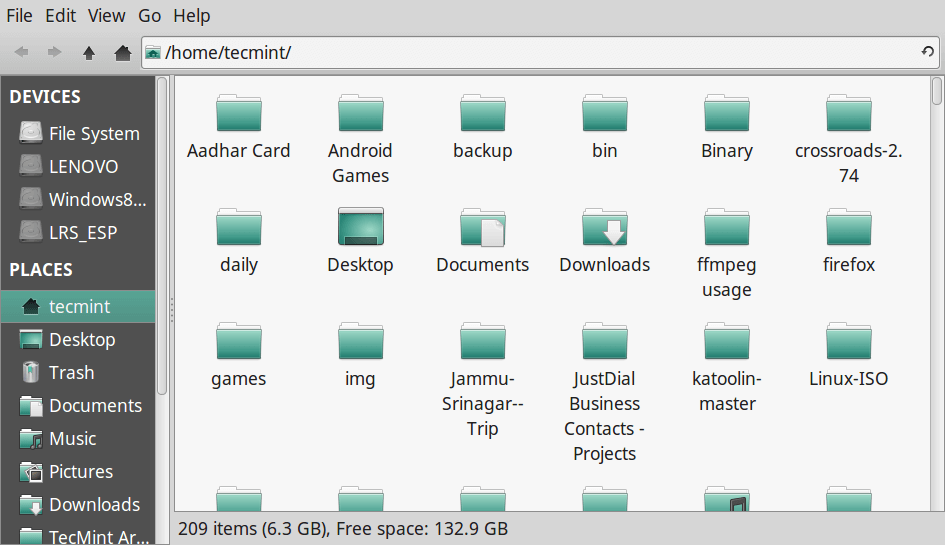This screenshot has height=545, width=945.
Task: Collapse the PLACES sidebar section
Action: point(41,270)
